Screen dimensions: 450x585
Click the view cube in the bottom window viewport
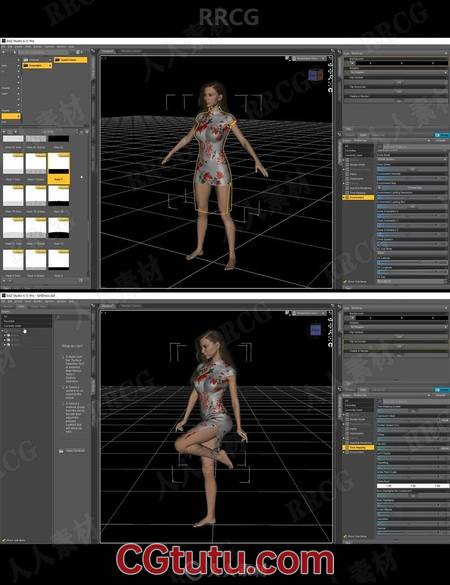pyautogui.click(x=316, y=330)
